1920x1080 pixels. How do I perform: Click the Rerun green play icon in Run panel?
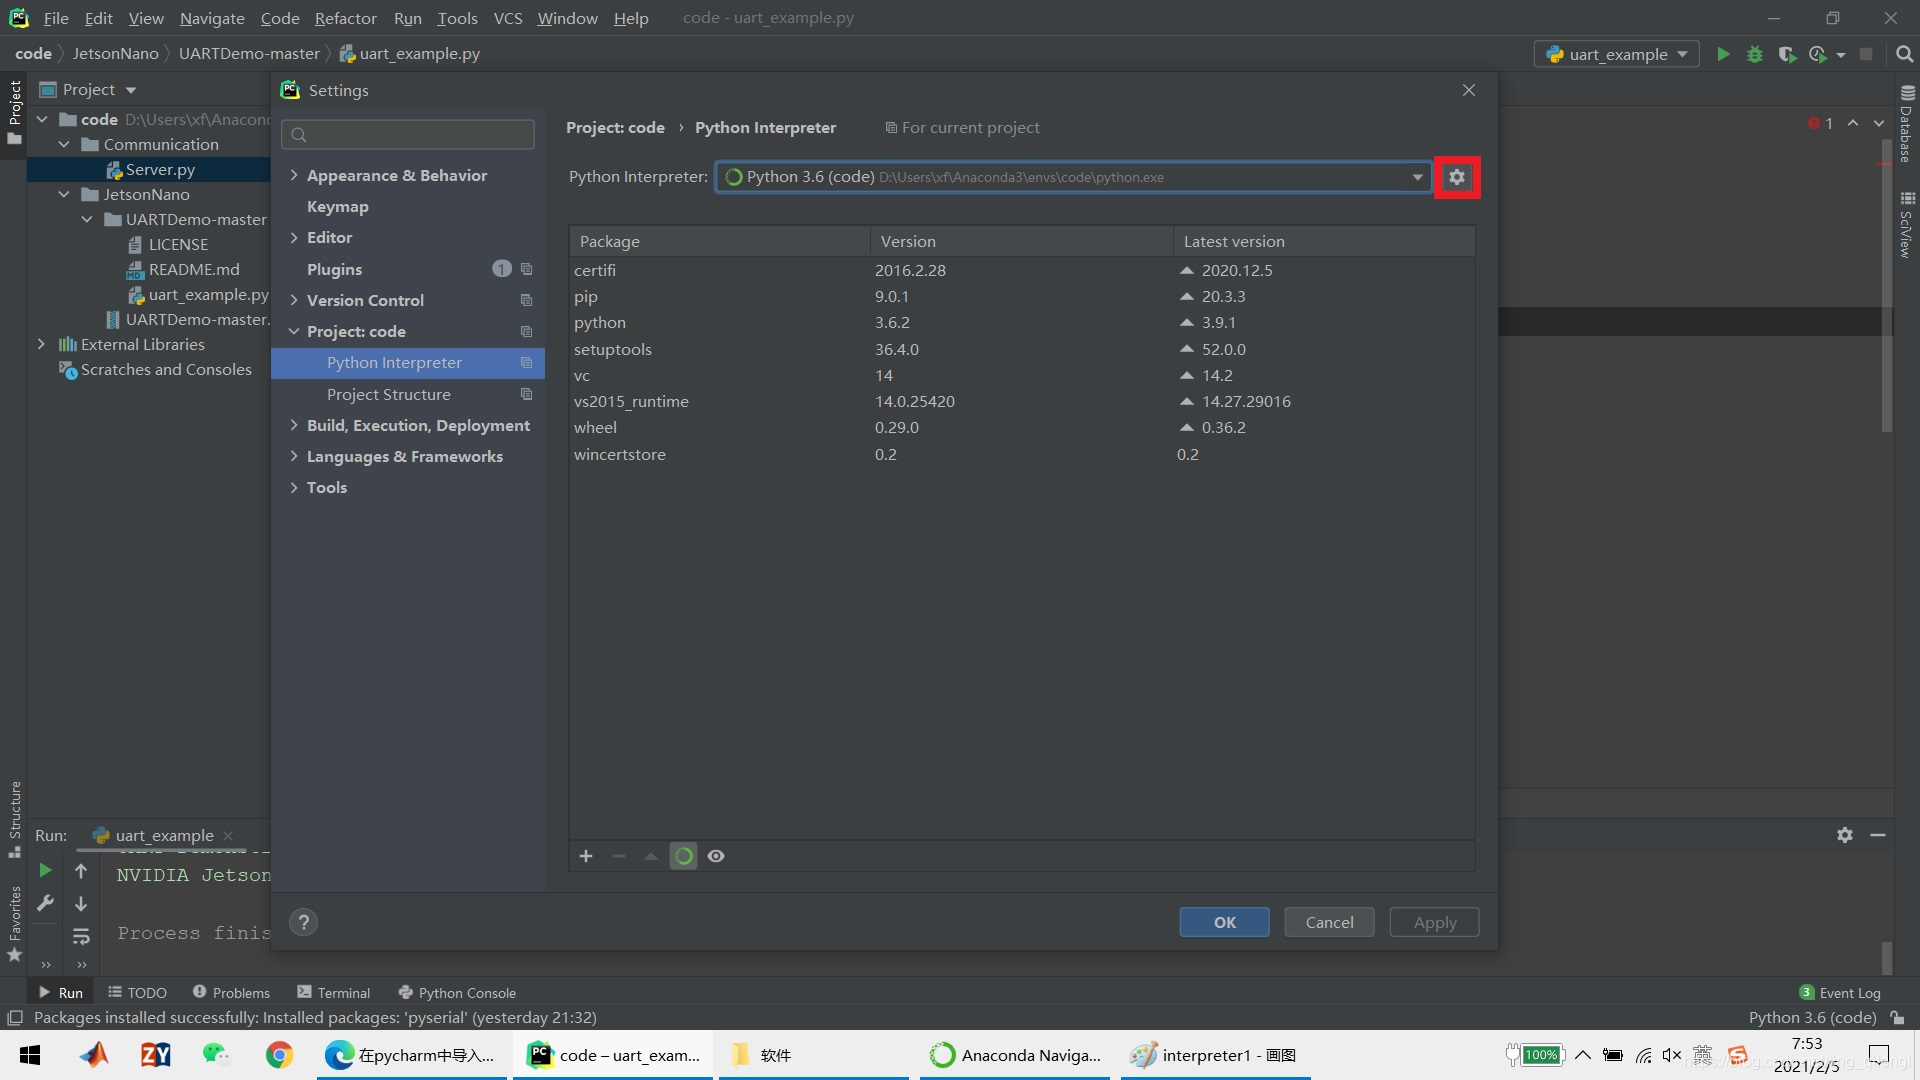click(45, 871)
